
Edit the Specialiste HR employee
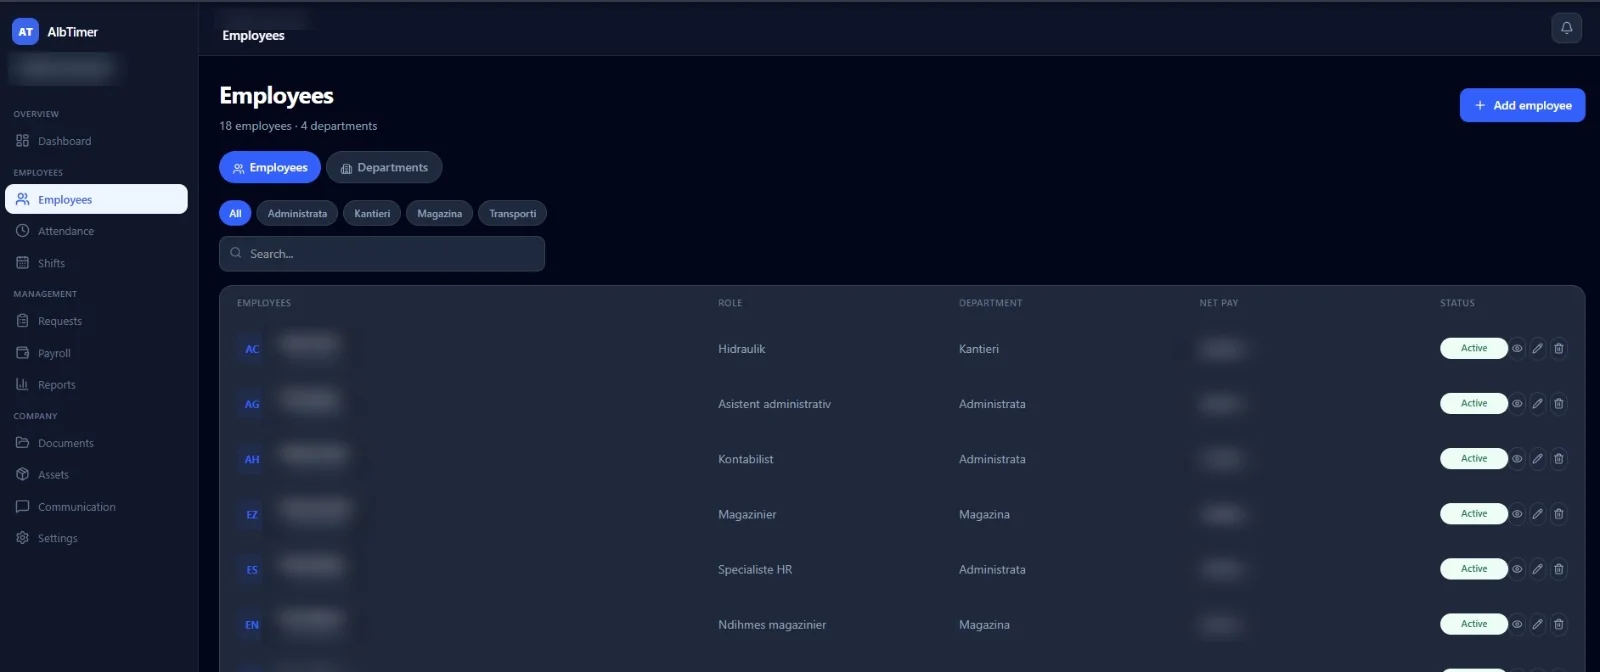point(1538,569)
